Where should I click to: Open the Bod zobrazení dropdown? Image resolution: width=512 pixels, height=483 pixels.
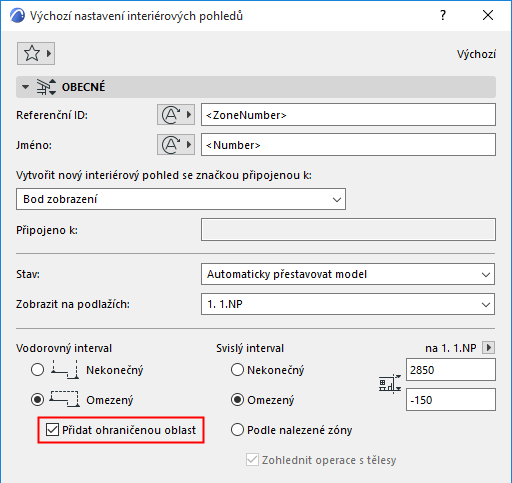pyautogui.click(x=181, y=199)
